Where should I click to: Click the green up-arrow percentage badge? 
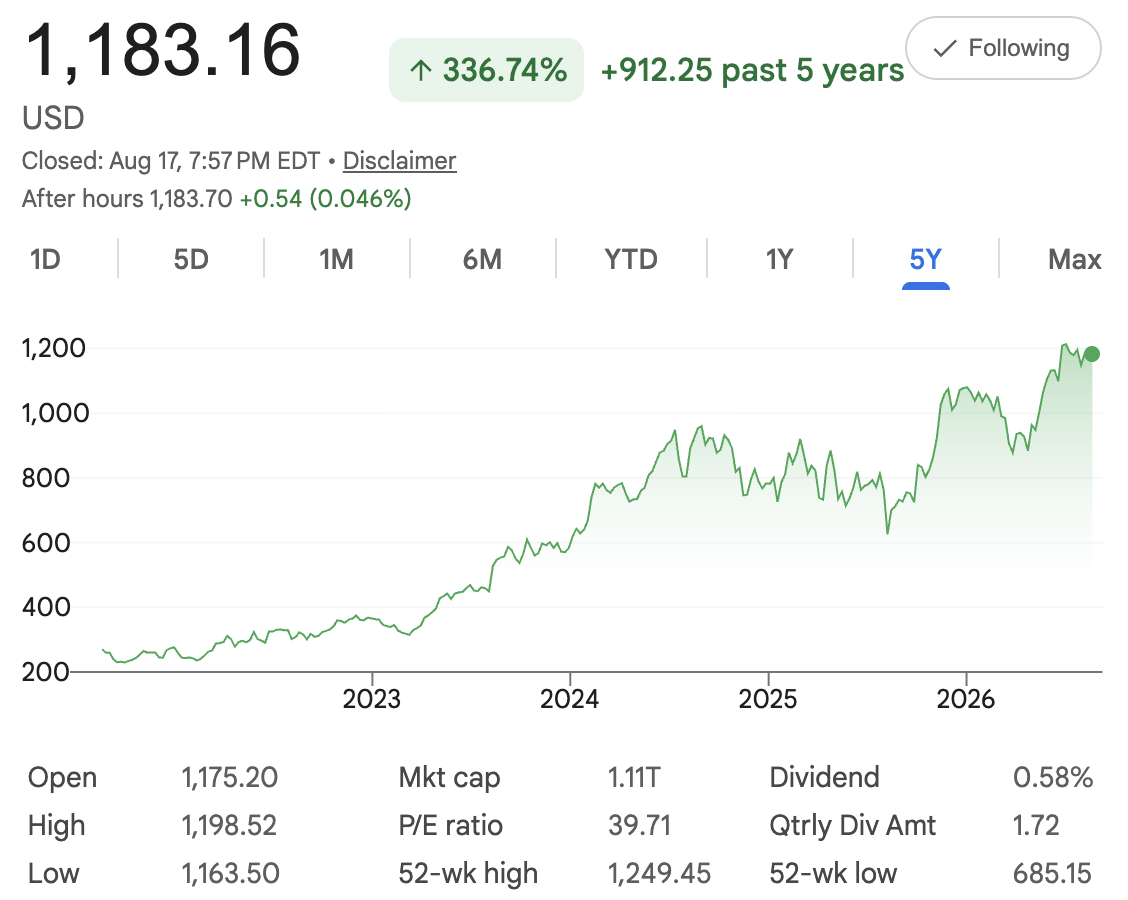point(486,70)
